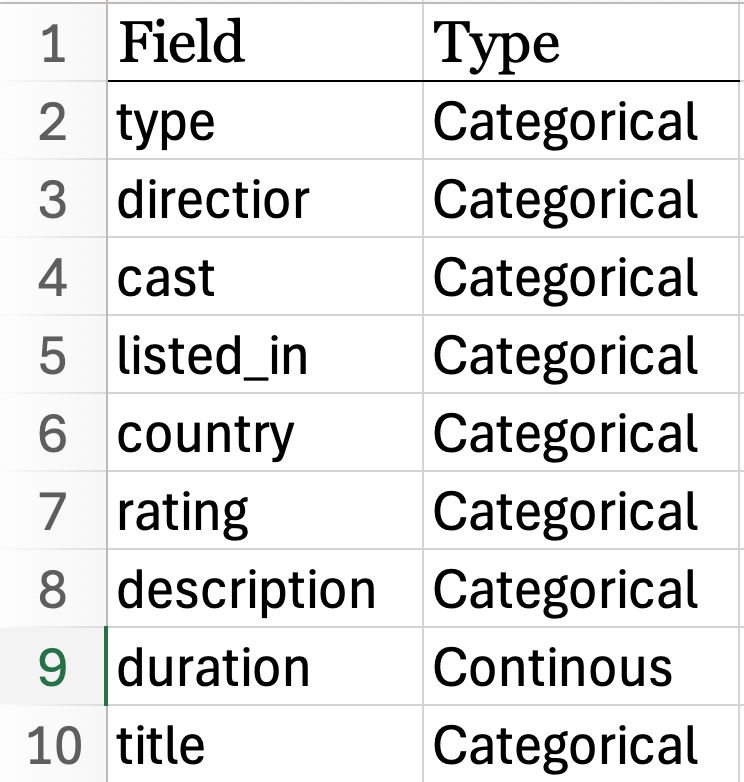Select the 'country' cell

point(264,434)
